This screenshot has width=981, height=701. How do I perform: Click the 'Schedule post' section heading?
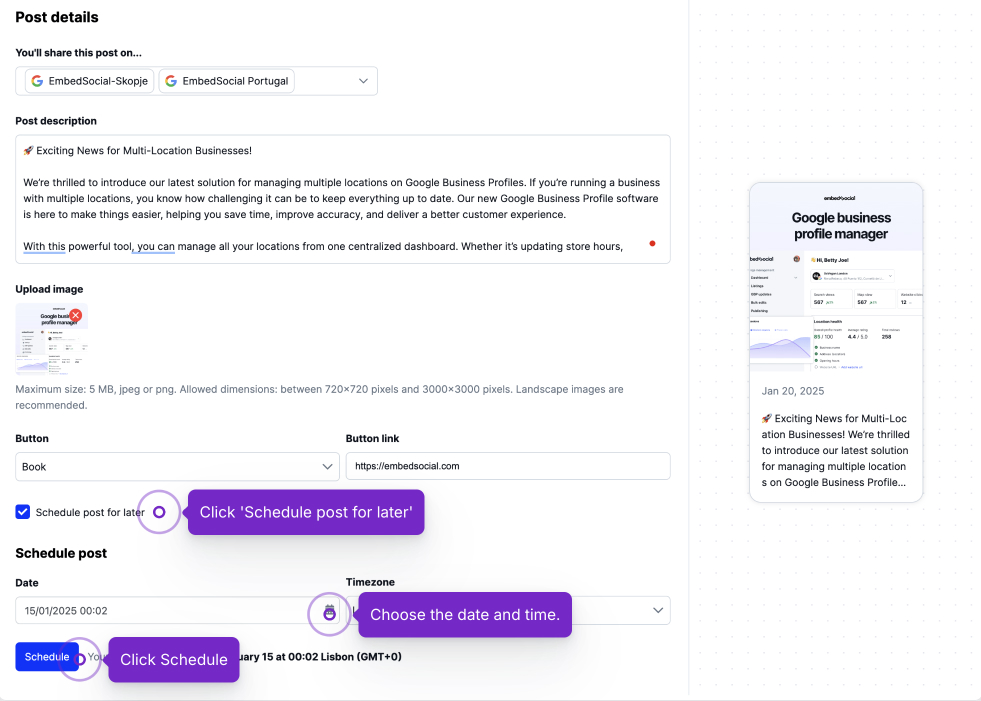61,553
